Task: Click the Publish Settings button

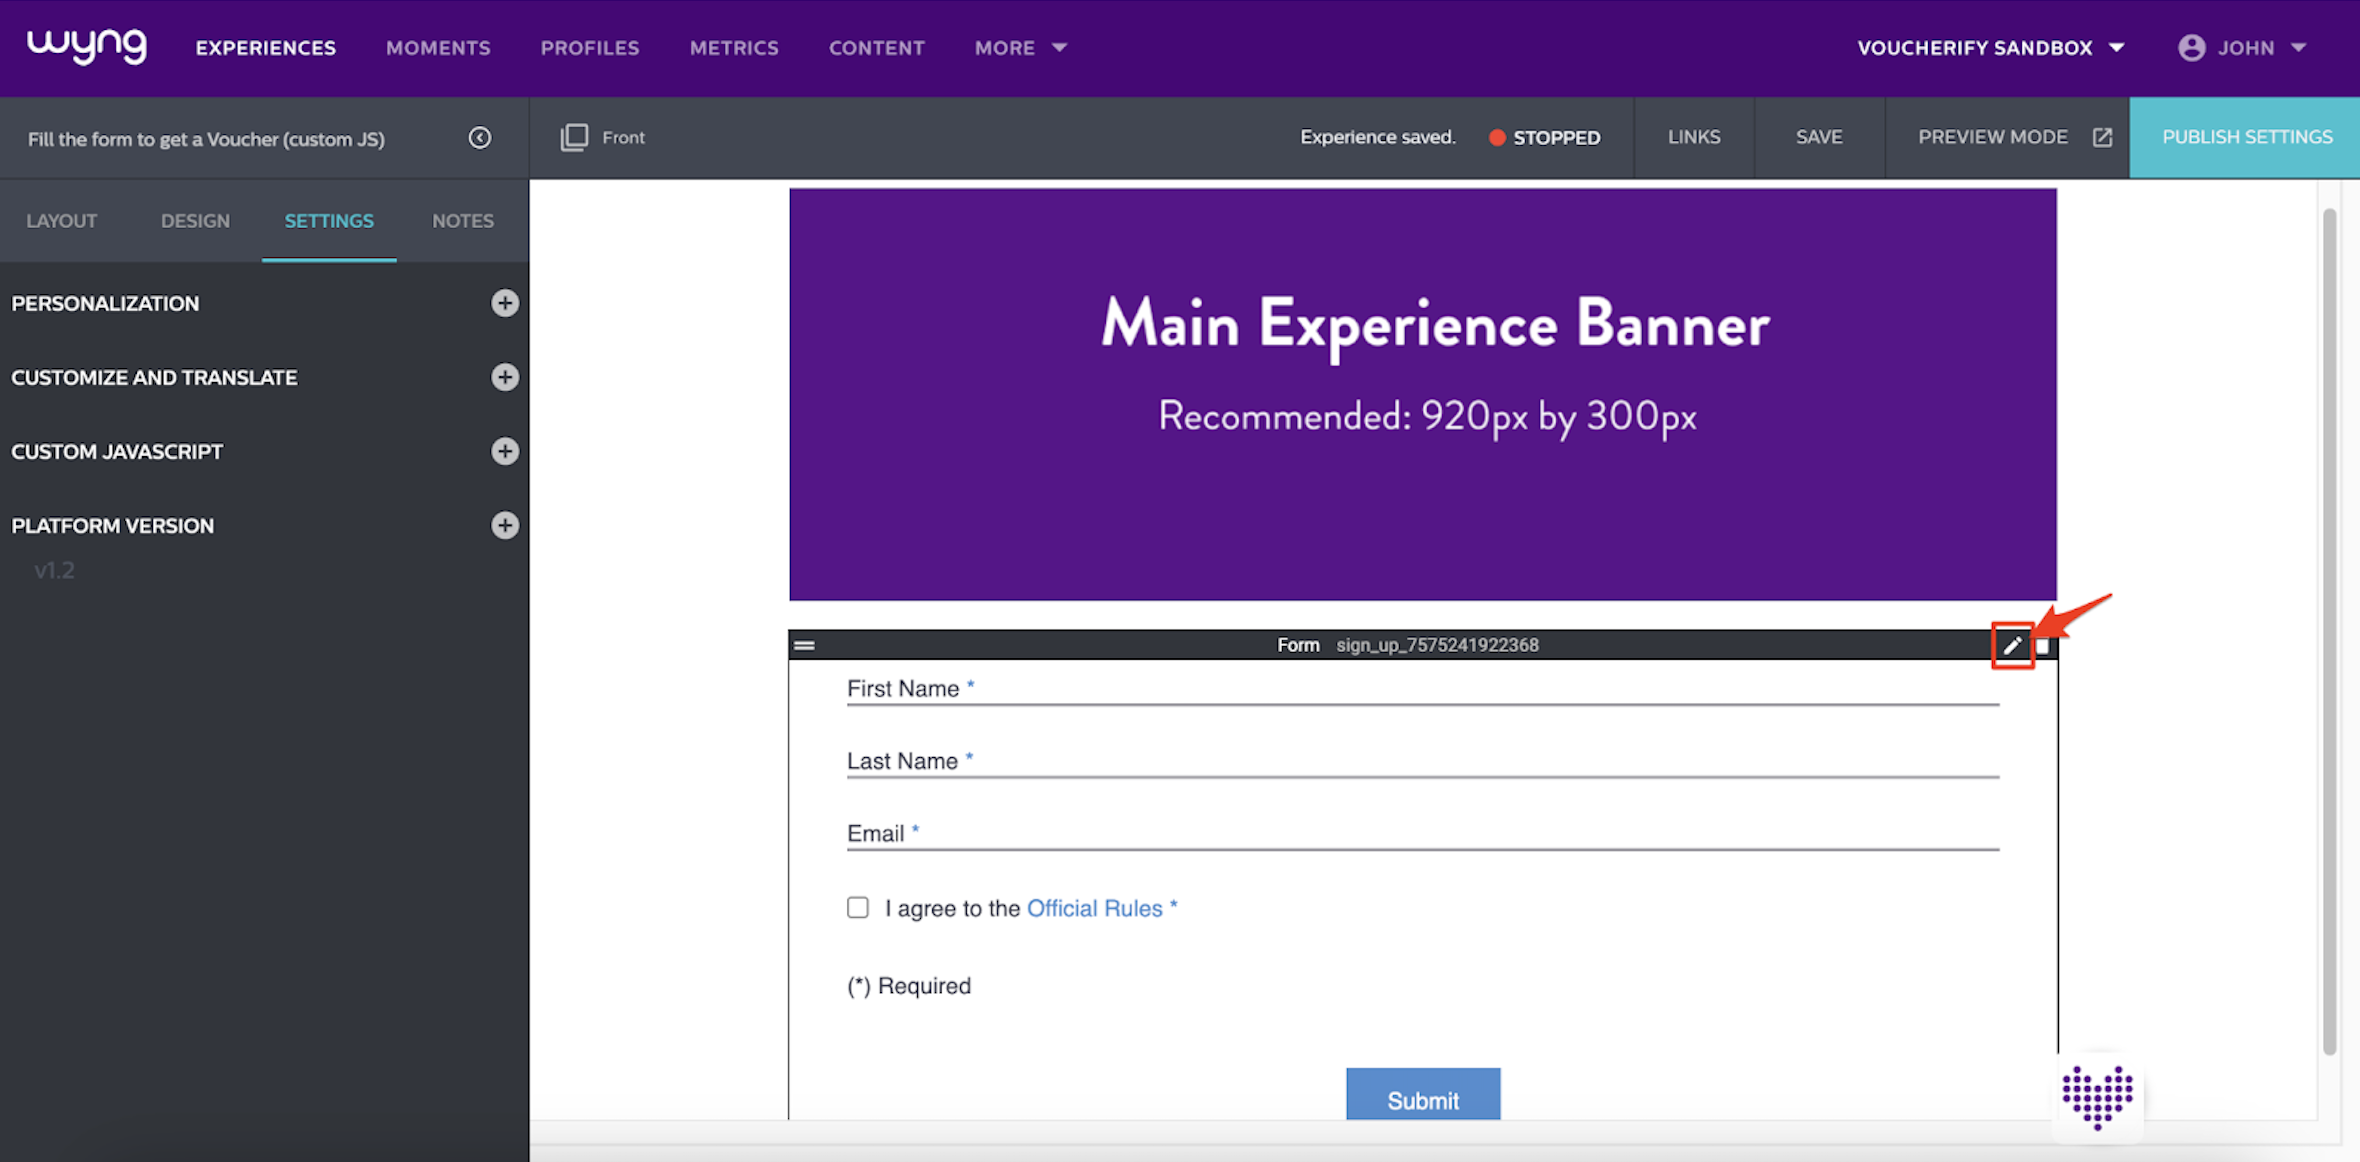Action: 2246,137
